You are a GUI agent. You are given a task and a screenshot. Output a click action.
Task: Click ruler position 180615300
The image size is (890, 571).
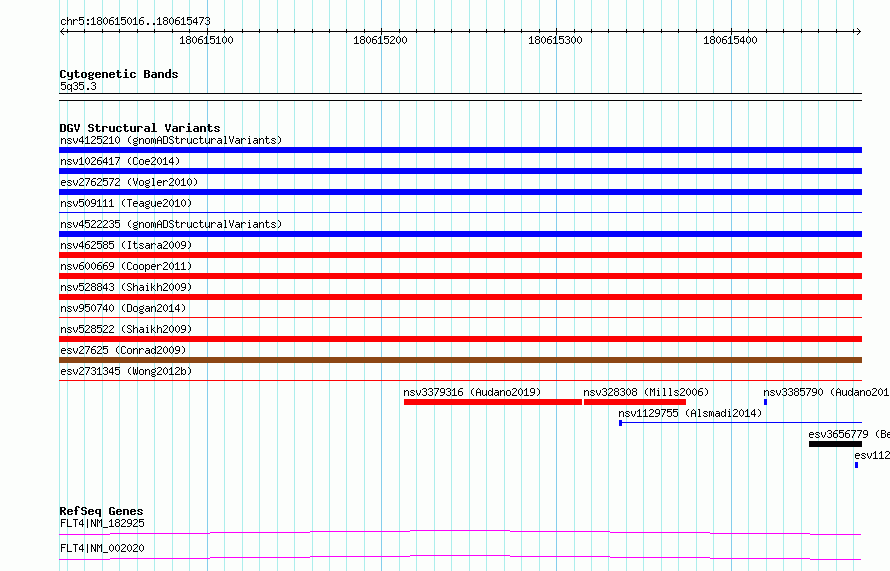555,40
